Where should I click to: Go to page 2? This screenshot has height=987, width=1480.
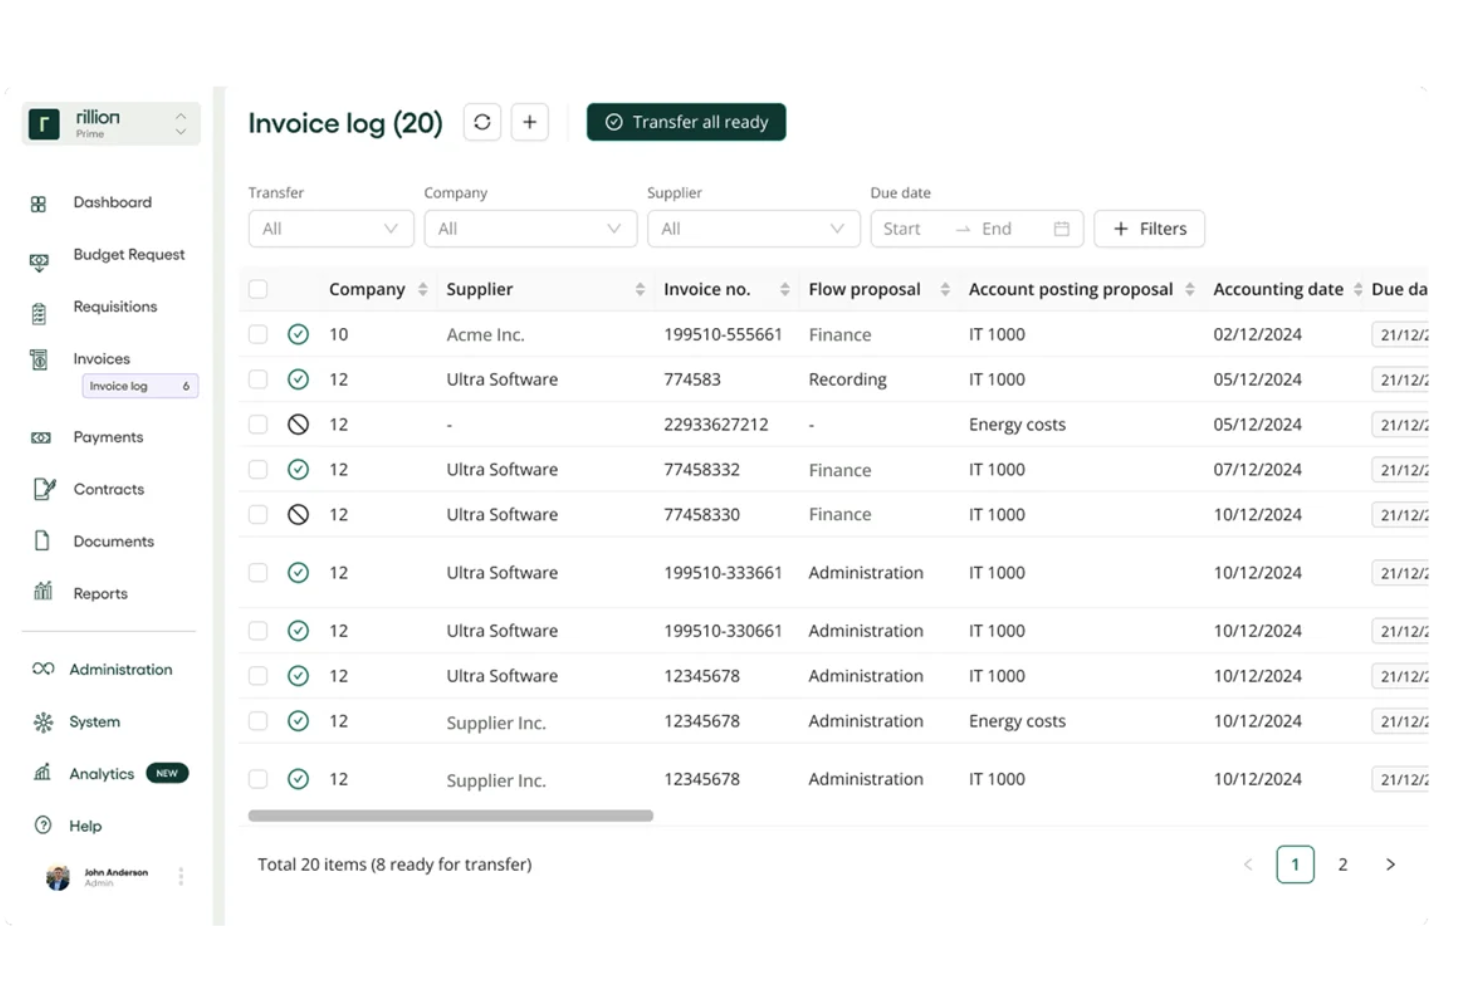click(x=1342, y=865)
